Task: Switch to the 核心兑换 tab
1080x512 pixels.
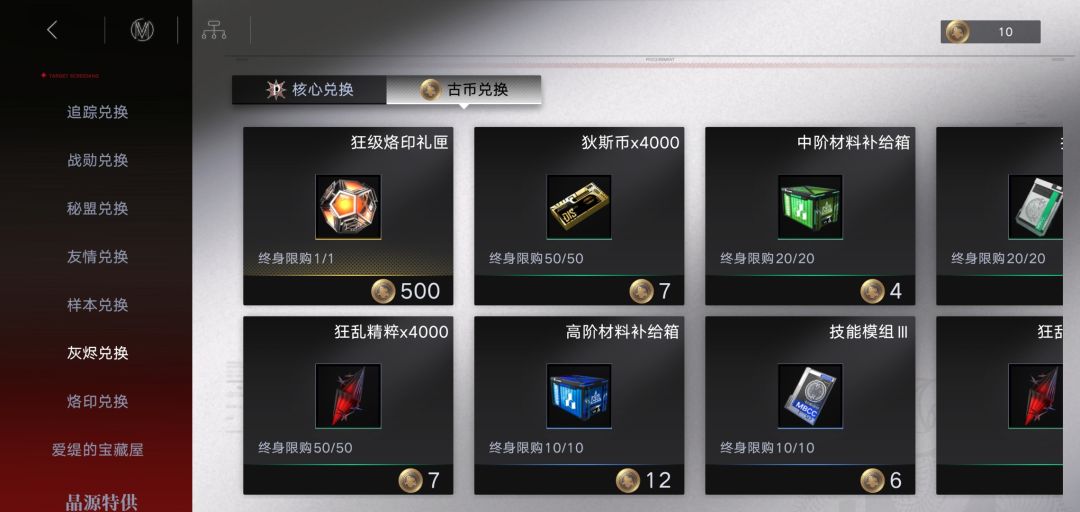Action: click(x=309, y=90)
